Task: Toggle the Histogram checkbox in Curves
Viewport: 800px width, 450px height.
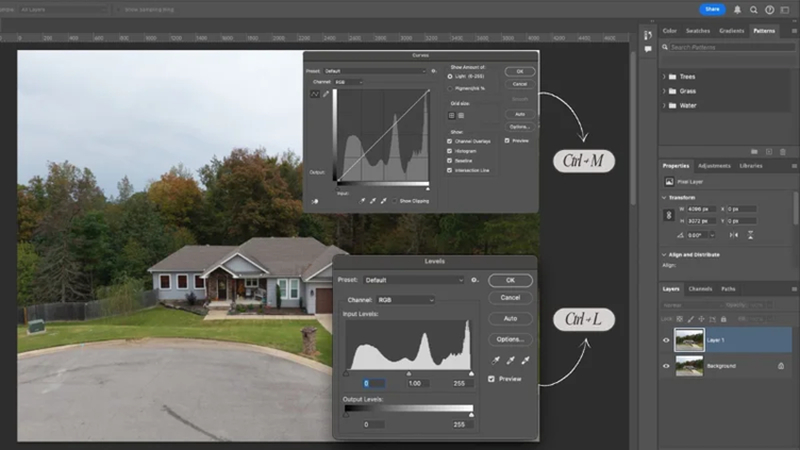Action: pyautogui.click(x=449, y=151)
